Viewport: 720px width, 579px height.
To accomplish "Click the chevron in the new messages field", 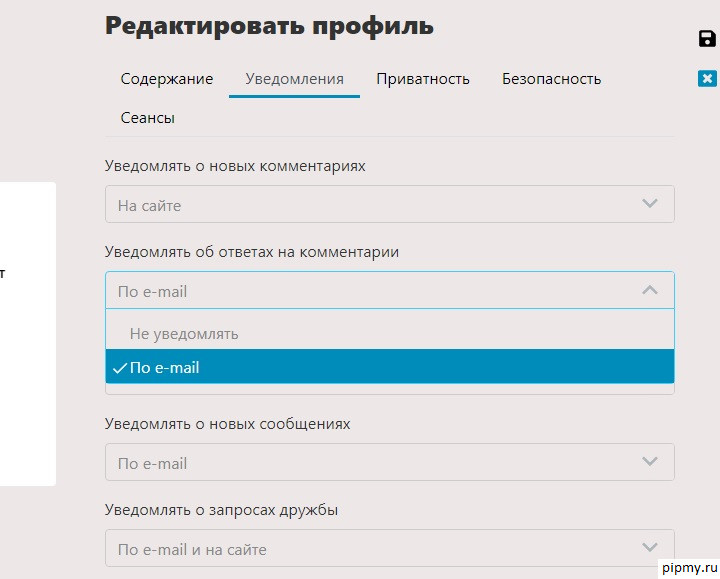I will click(650, 461).
